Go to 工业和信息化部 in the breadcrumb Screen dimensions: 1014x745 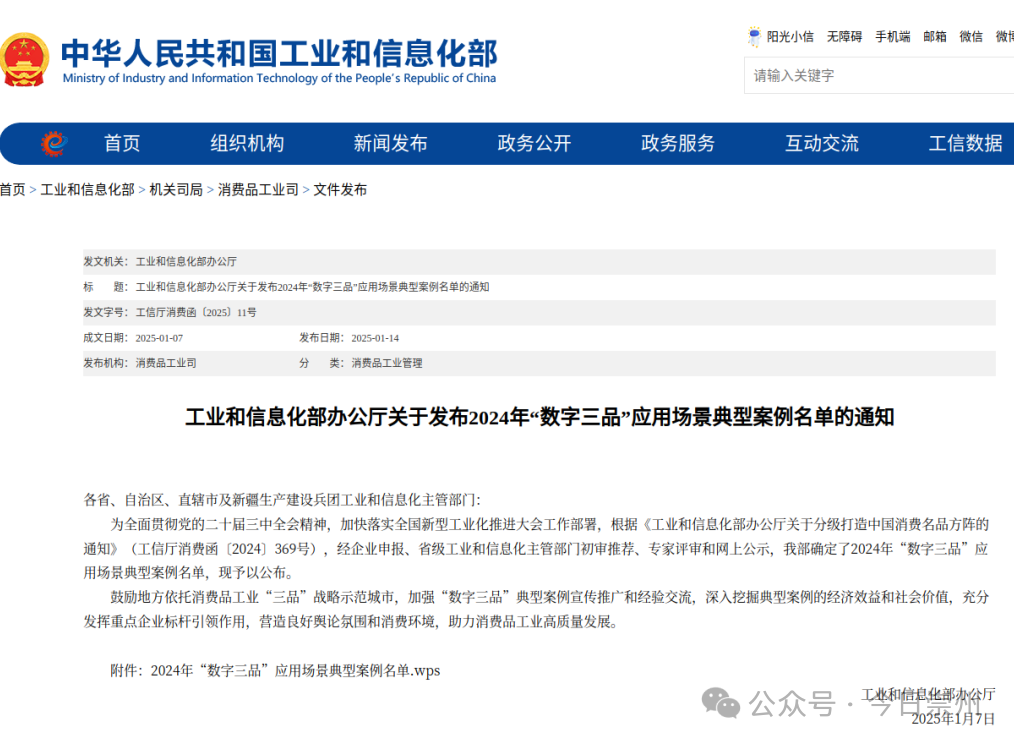pyautogui.click(x=87, y=189)
